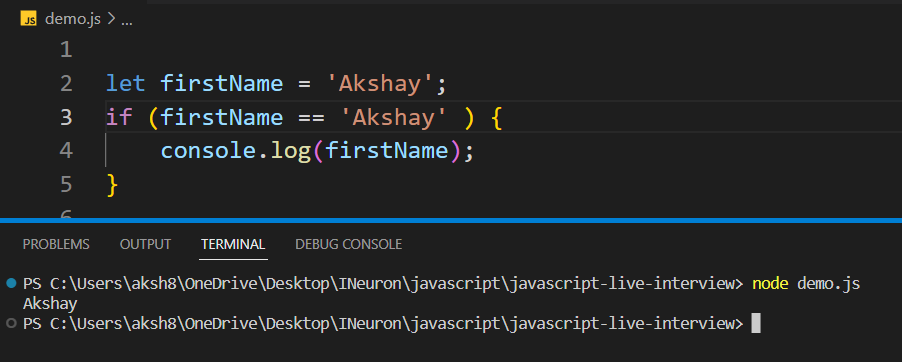This screenshot has height=362, width=902.
Task: Switch to the OUTPUT tab
Action: pyautogui.click(x=145, y=244)
